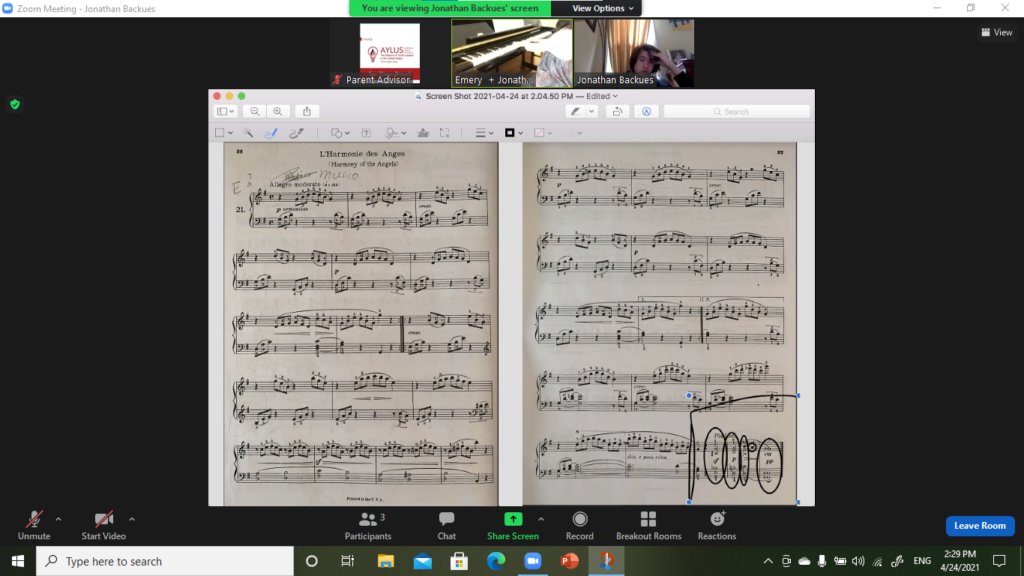Zoom out in the Preview toolbar

[255, 112]
